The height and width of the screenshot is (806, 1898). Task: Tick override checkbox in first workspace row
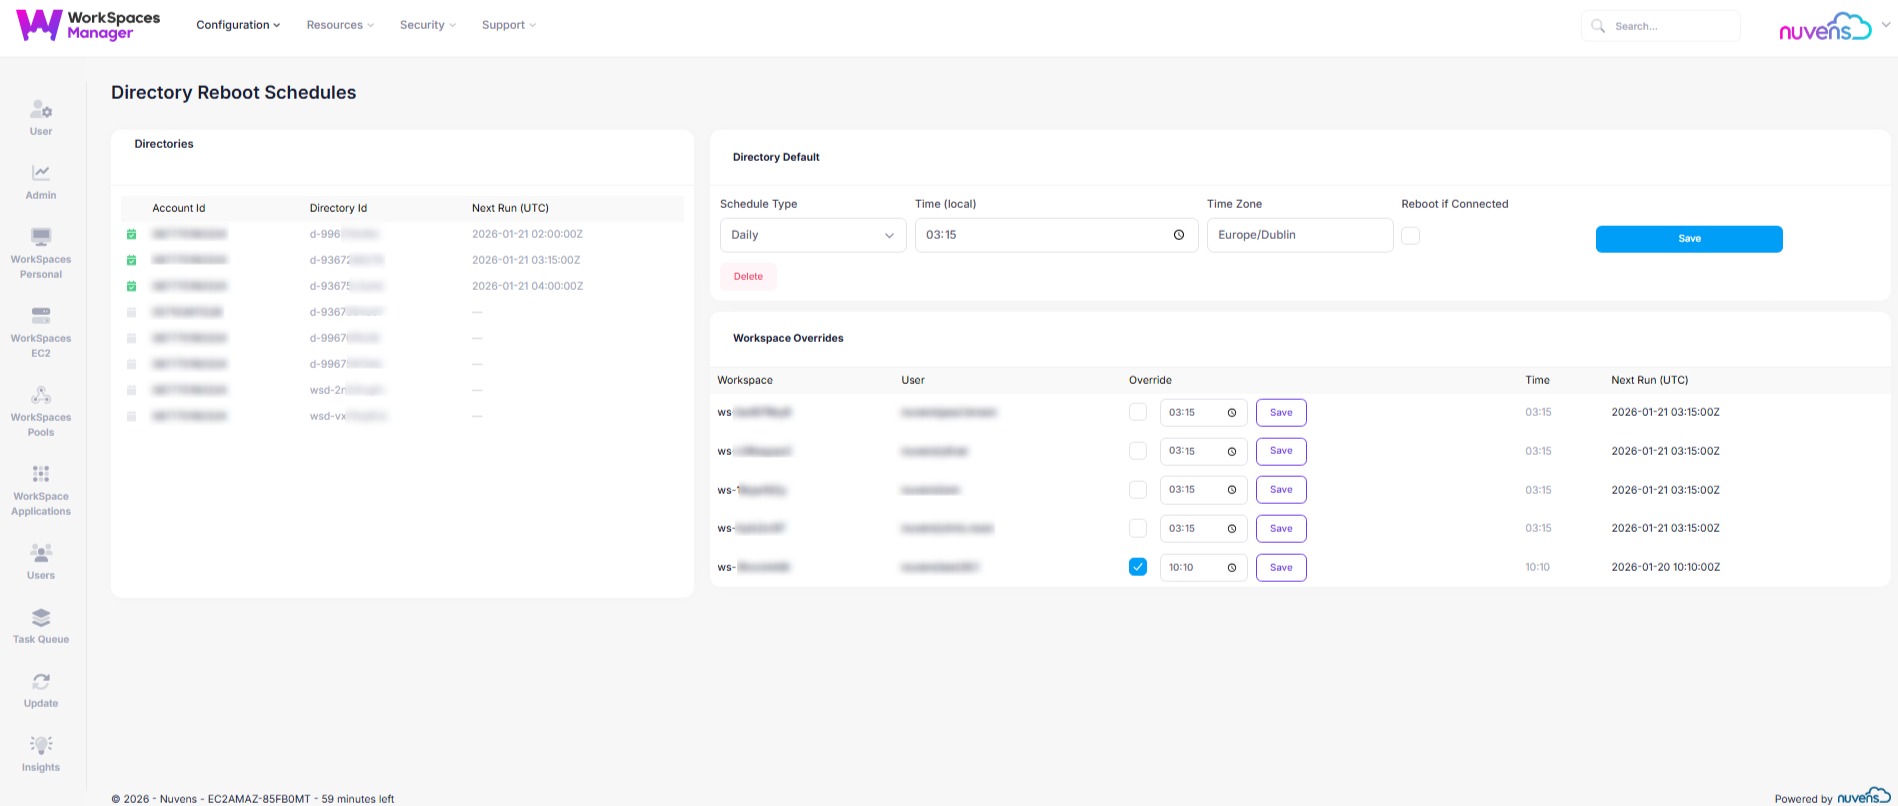point(1137,412)
